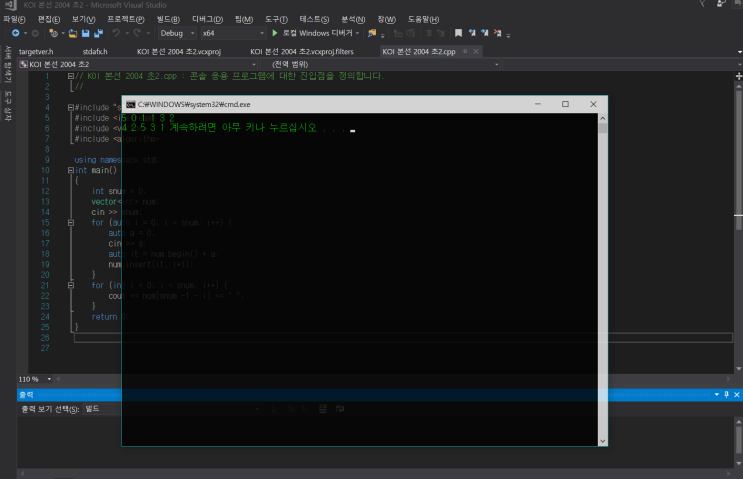The image size is (743, 479).
Task: Switch to the KOI 본선 2004 초2.vcxproj.filters tab
Action: 302,52
